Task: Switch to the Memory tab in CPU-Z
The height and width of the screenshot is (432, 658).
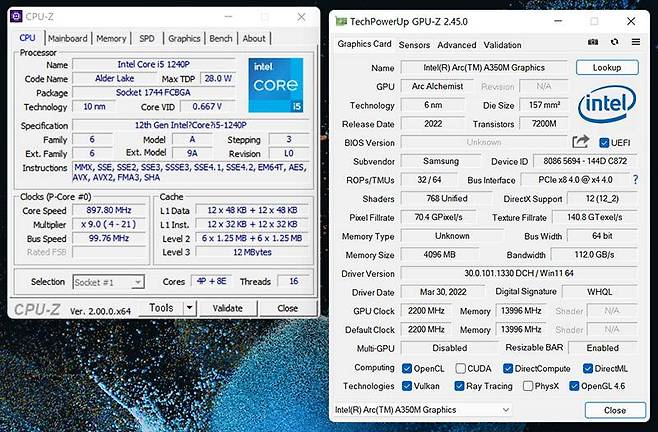Action: click(x=111, y=38)
